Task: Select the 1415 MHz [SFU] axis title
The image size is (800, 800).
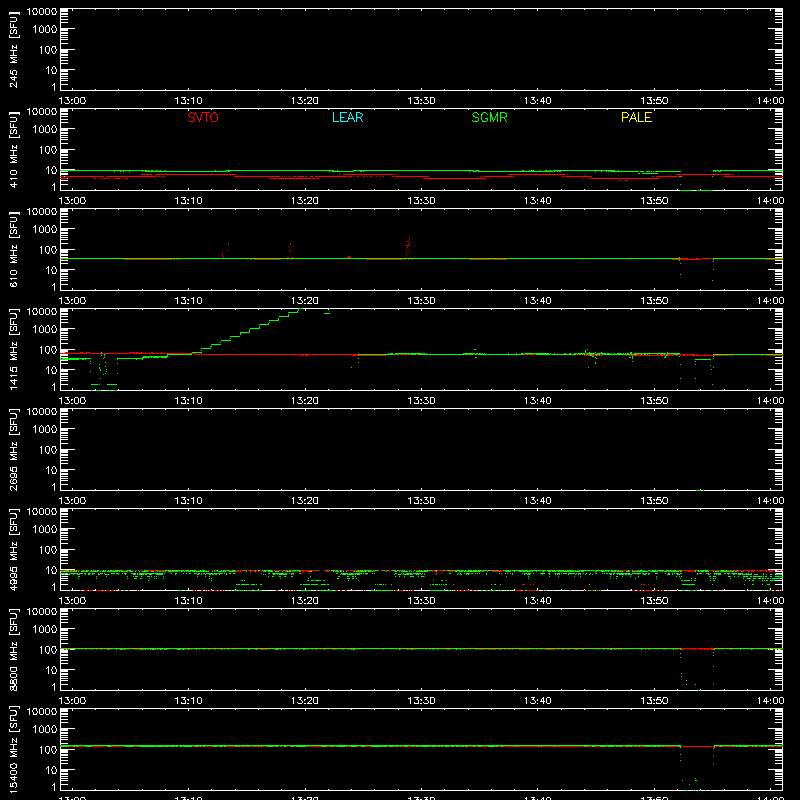Action: pos(14,349)
